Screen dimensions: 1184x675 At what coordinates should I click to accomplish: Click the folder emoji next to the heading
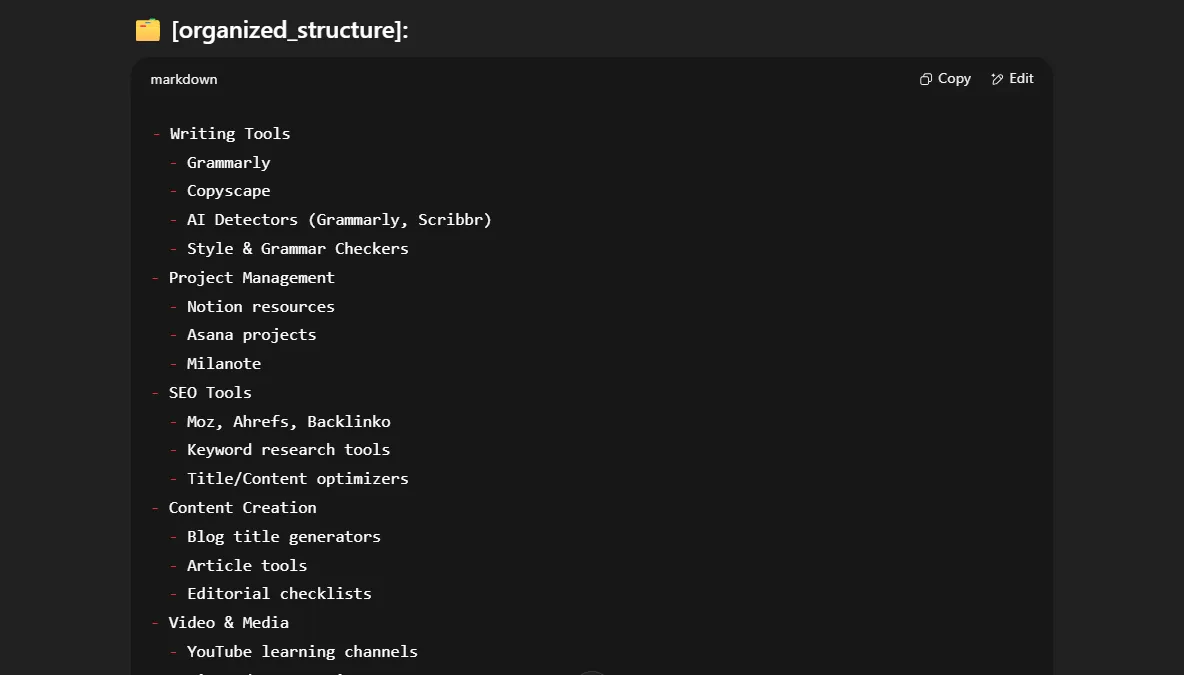click(147, 29)
